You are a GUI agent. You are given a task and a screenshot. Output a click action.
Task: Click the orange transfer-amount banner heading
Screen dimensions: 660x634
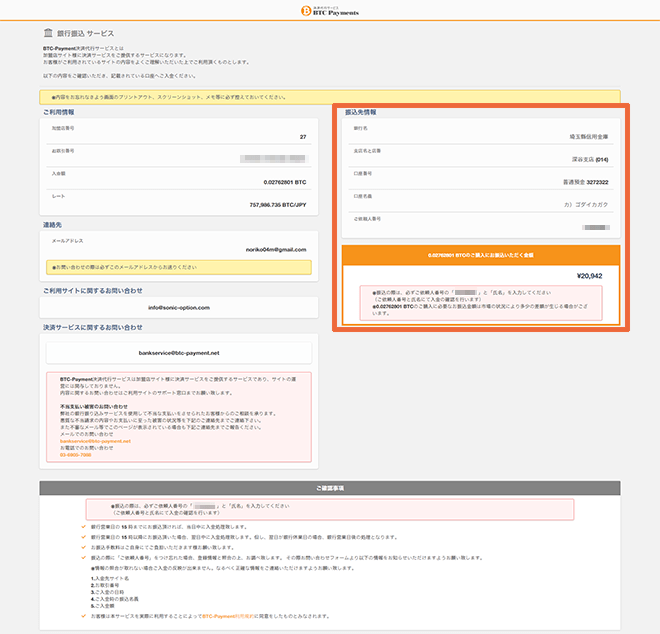pos(481,255)
